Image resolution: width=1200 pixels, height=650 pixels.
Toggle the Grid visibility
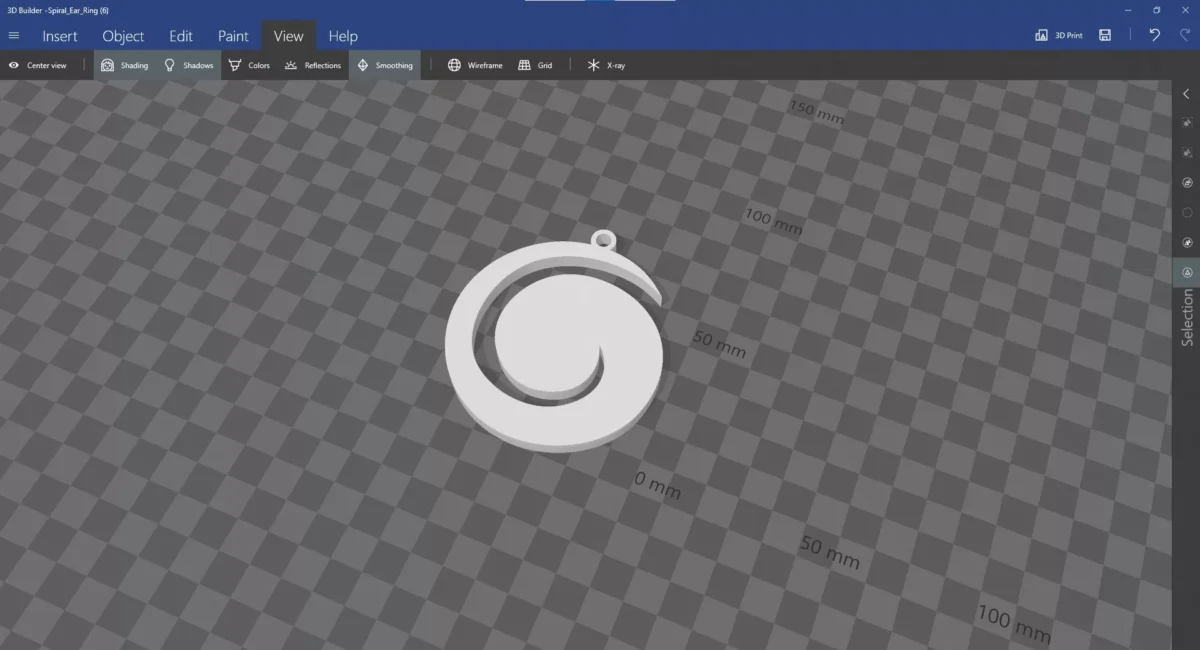click(x=535, y=65)
